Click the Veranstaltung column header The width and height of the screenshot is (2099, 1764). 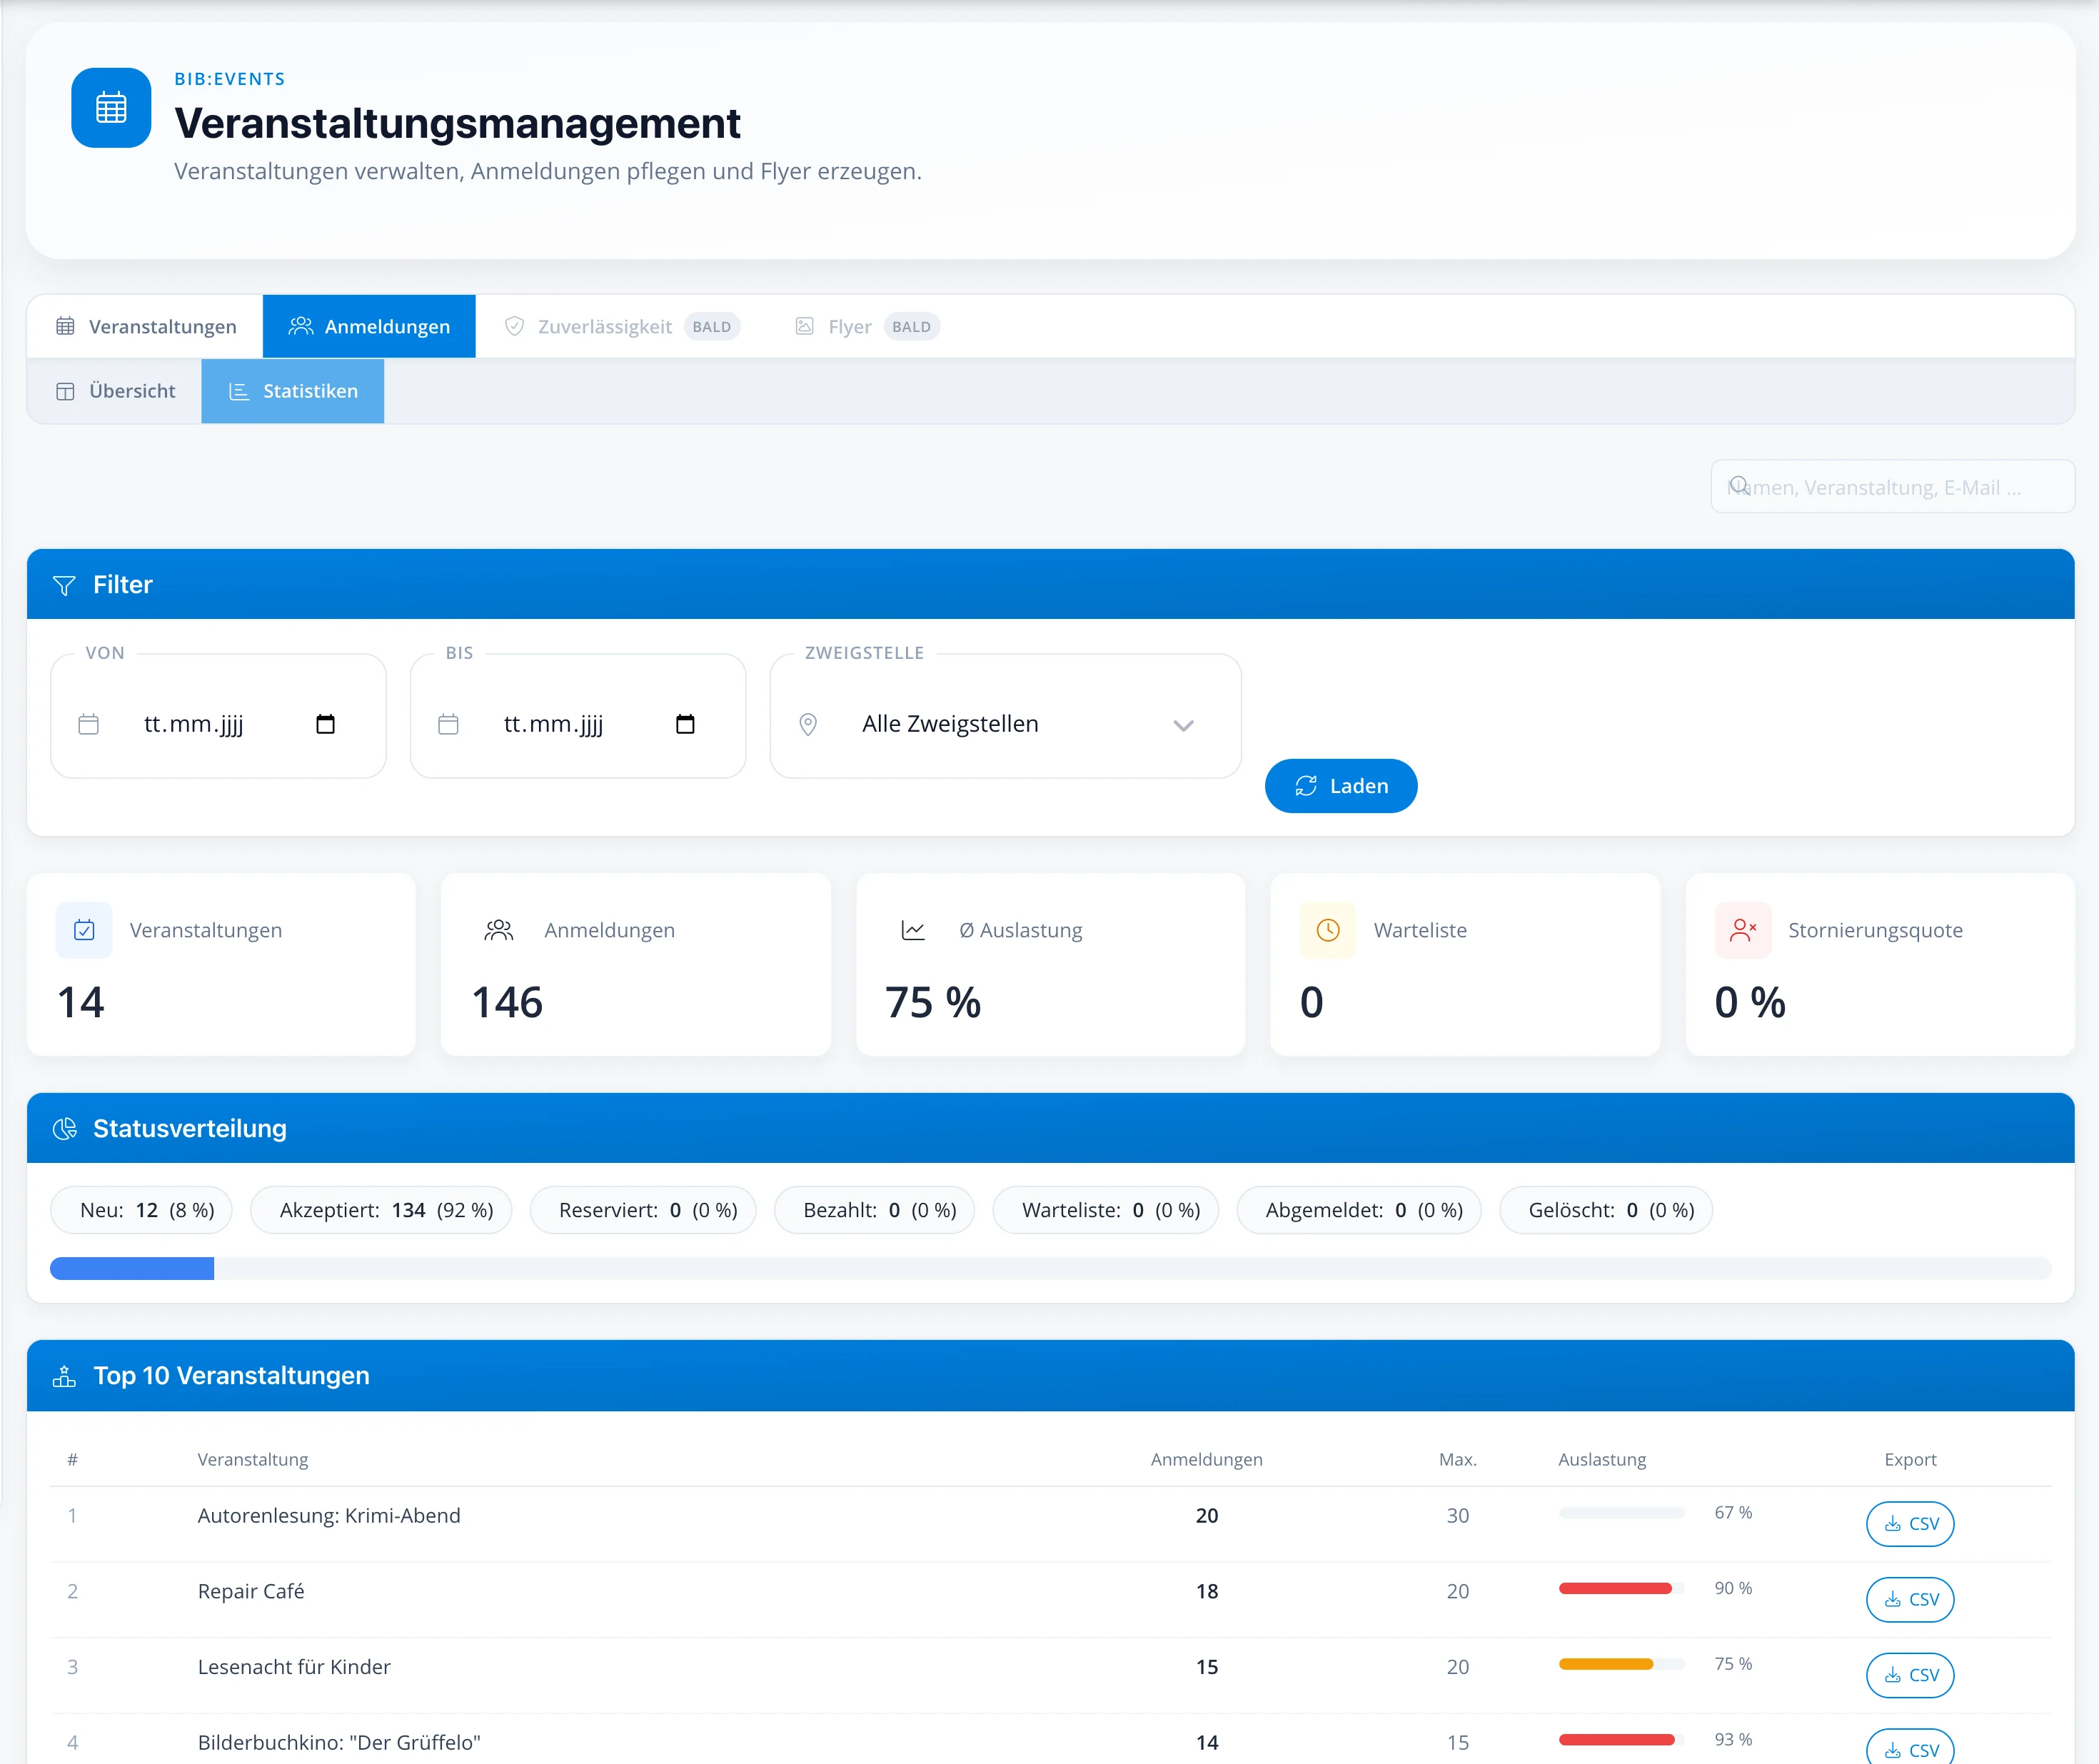pyautogui.click(x=253, y=1459)
